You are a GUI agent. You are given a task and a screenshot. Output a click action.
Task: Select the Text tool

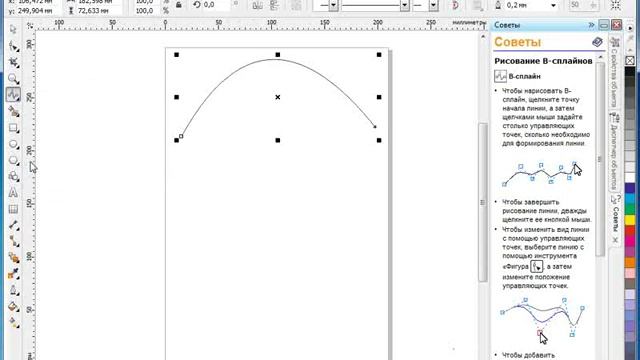[13, 193]
